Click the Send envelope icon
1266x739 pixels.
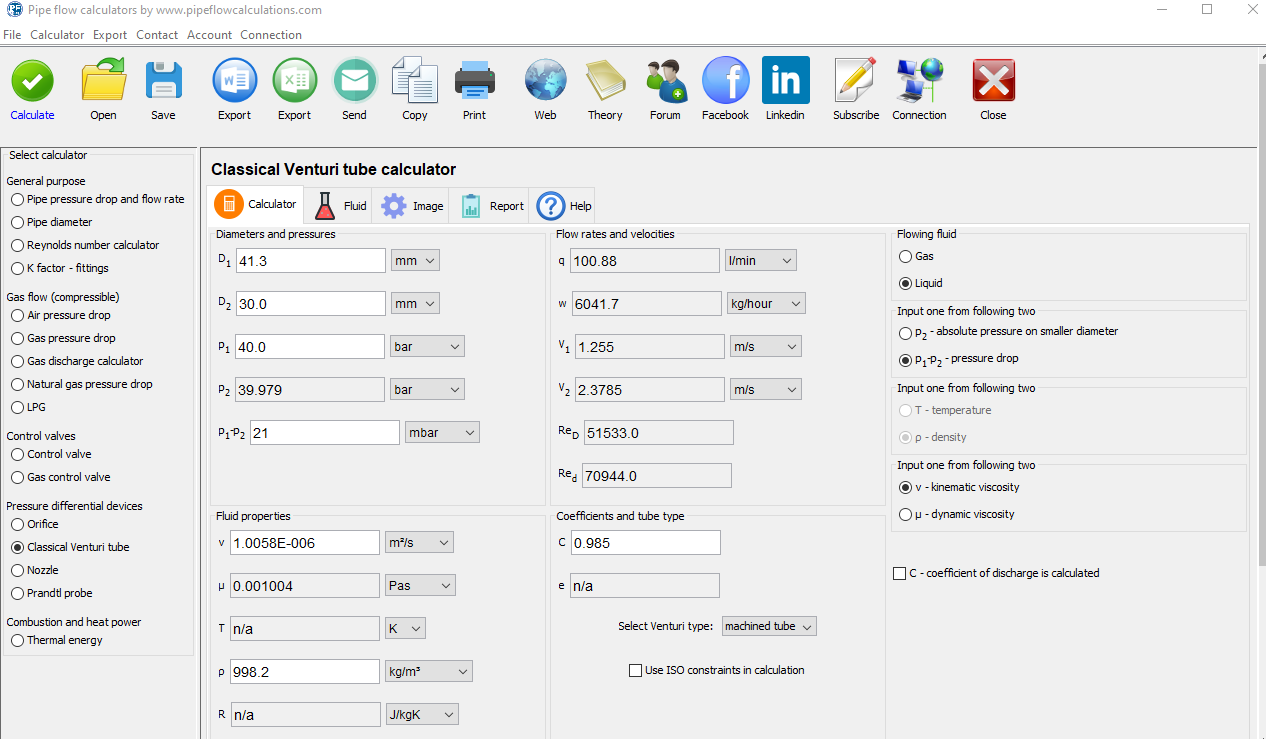(x=354, y=82)
